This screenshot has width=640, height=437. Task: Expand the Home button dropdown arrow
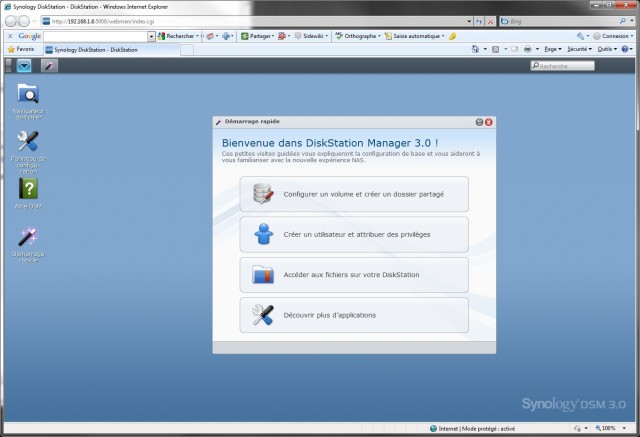point(485,49)
